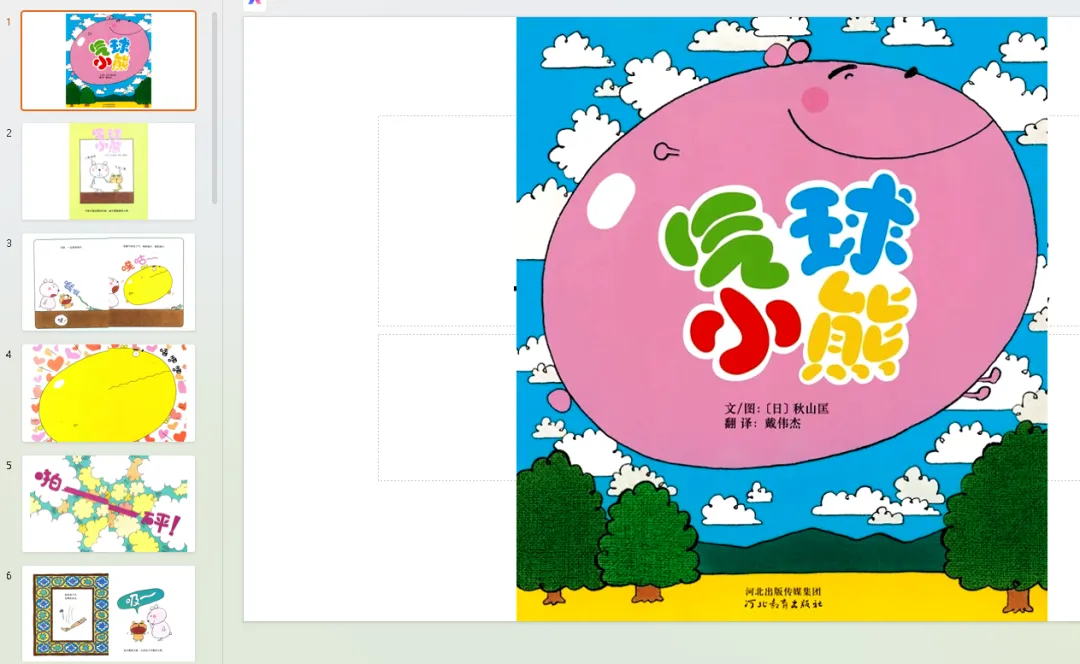Click the translator line 戴伟杰
The image size is (1080, 664).
pyautogui.click(x=763, y=424)
